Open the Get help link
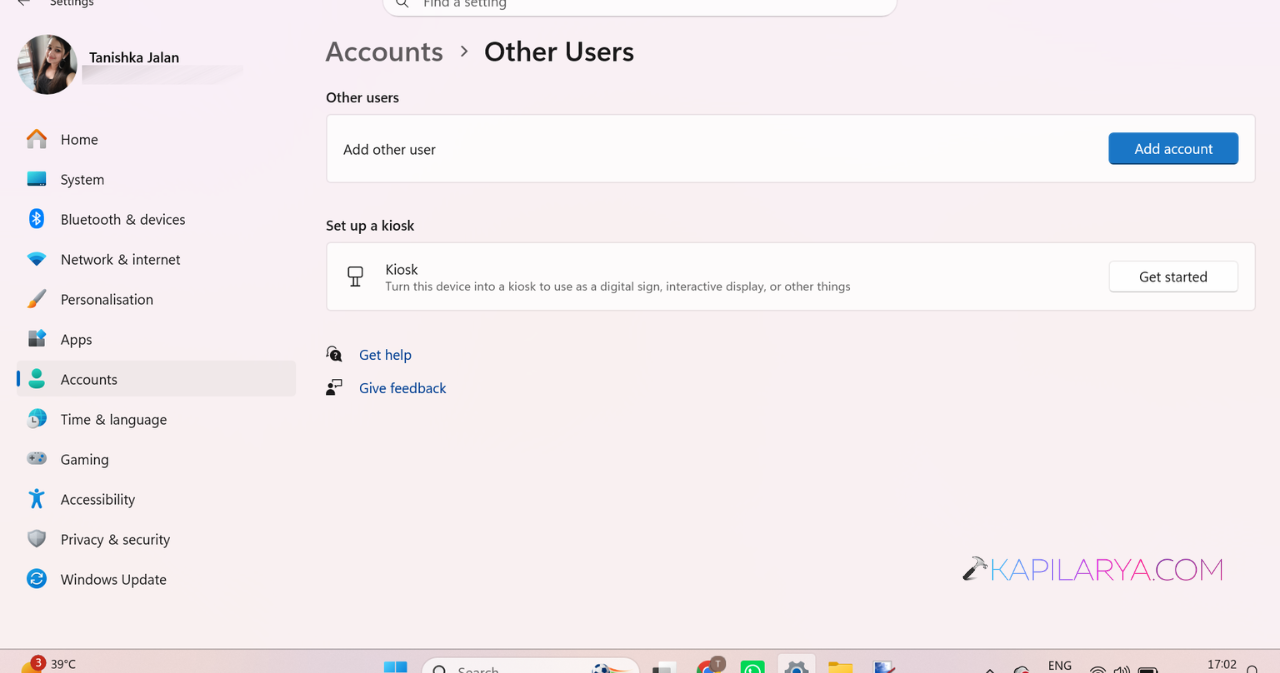The width and height of the screenshot is (1280, 673). 385,355
